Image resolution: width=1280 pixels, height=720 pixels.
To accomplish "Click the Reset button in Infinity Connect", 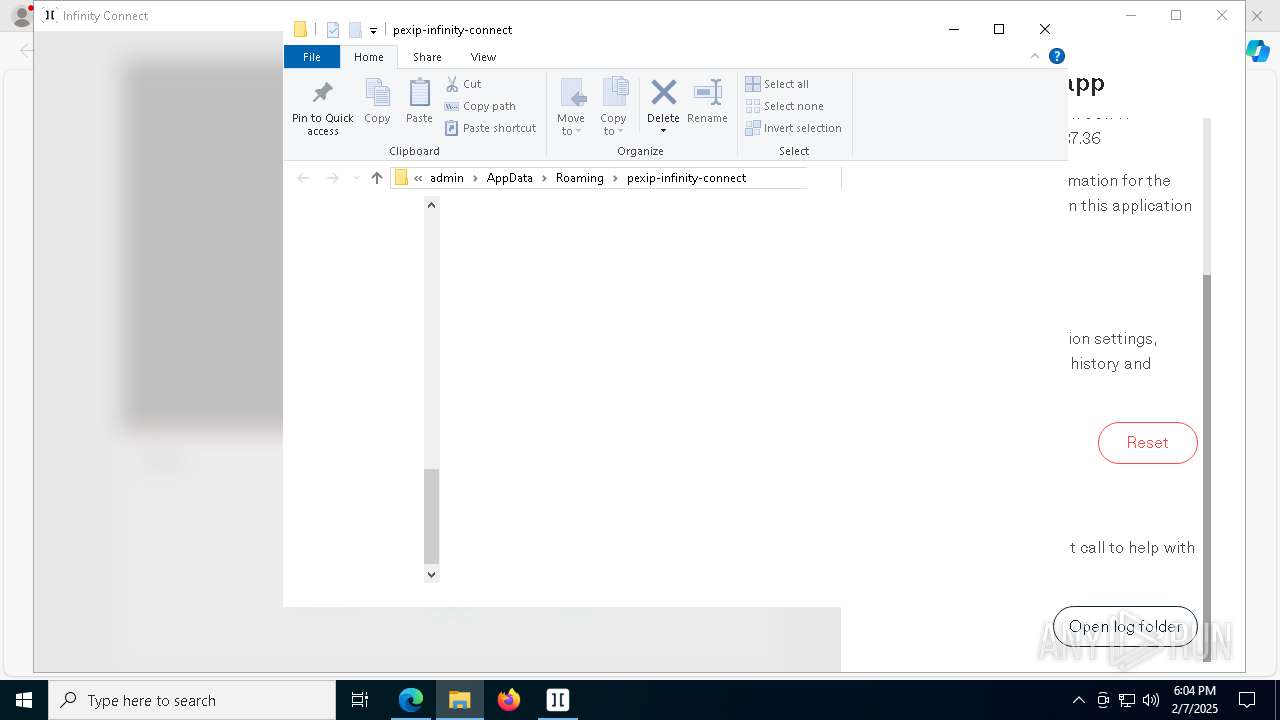I will 1147,443.
